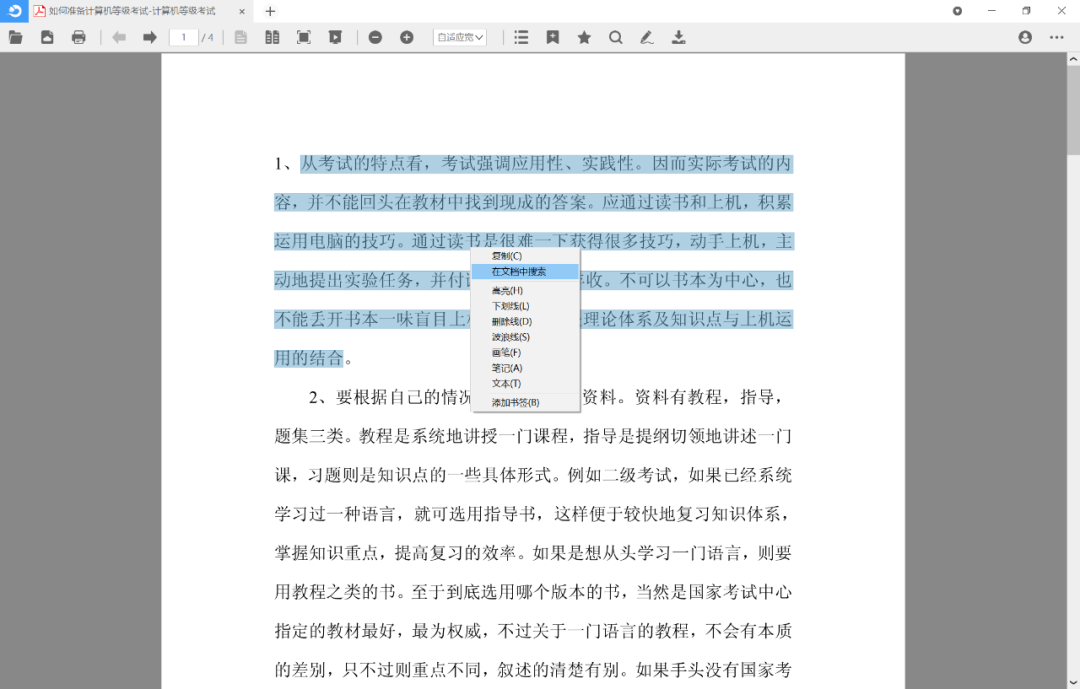Open the outline list icon
This screenshot has width=1080, height=689.
520,37
